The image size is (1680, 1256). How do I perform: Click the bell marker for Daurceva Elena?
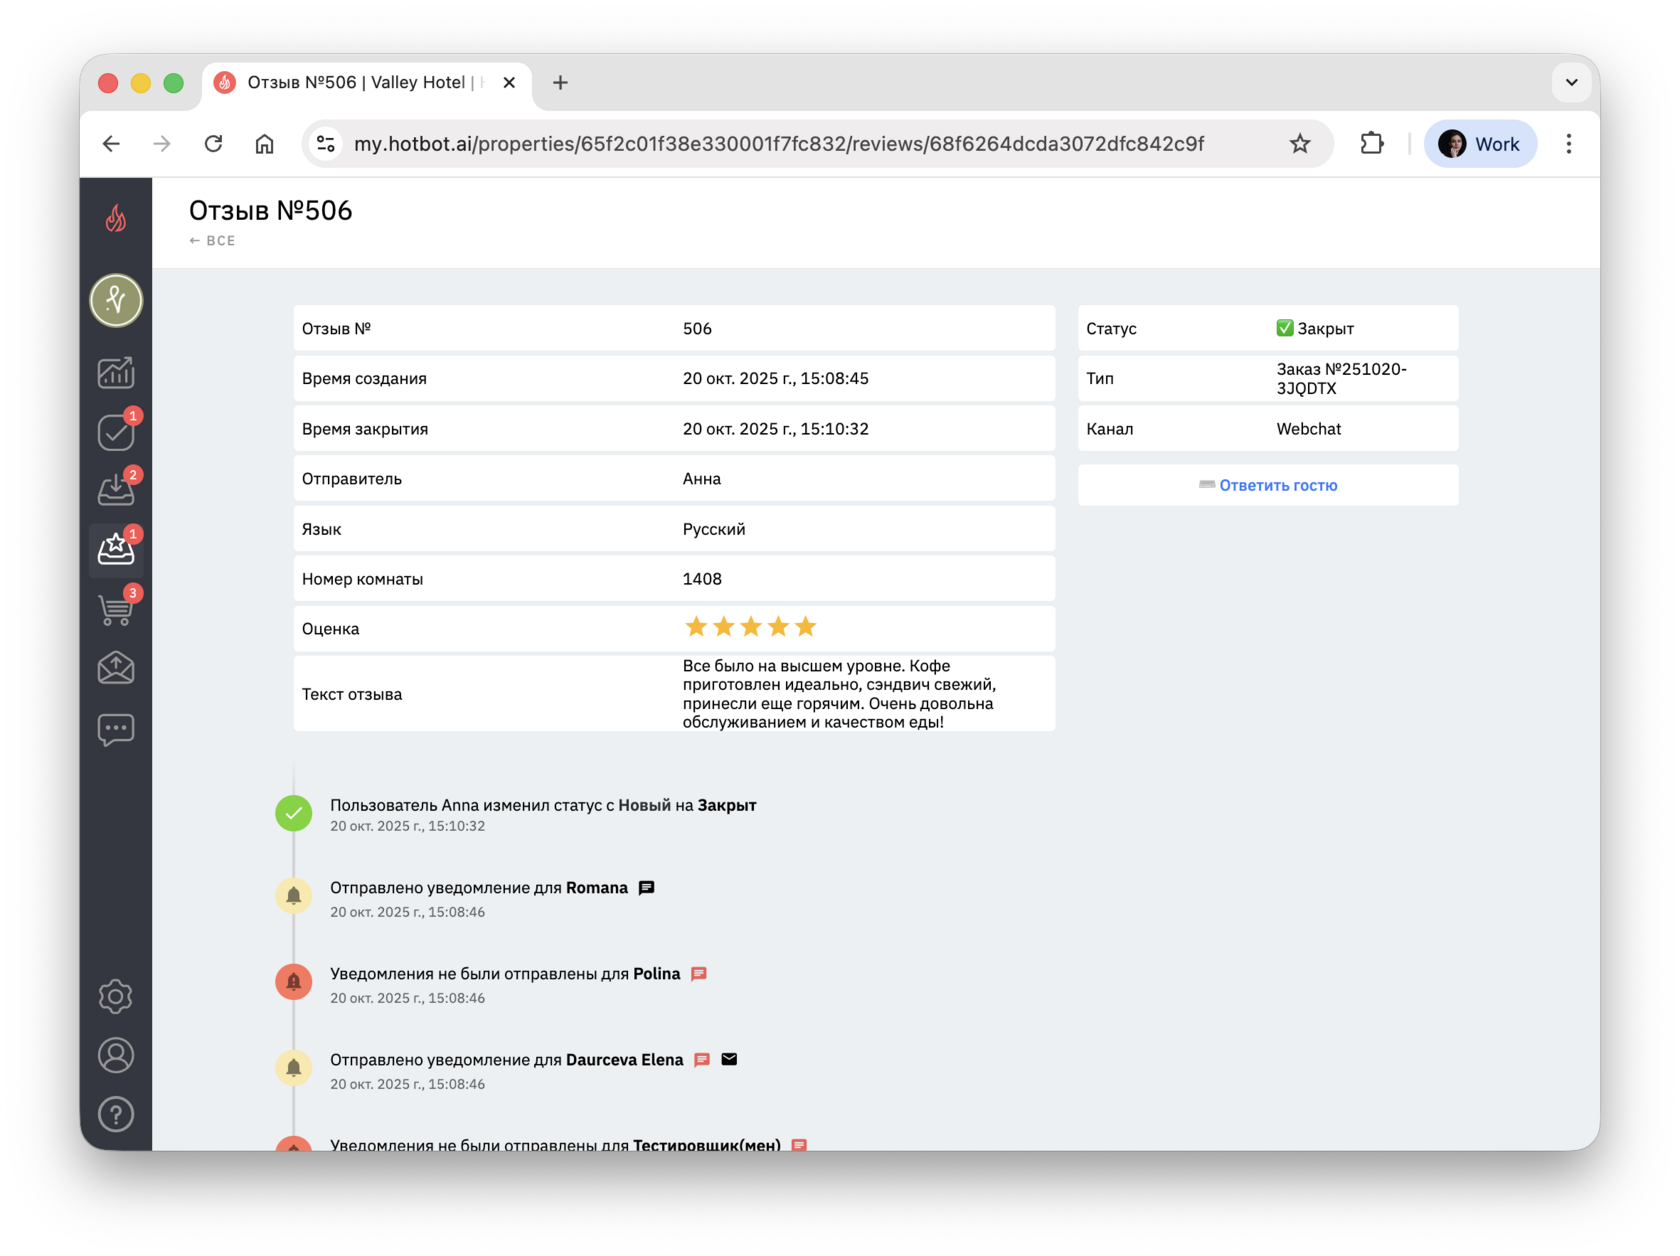294,1067
